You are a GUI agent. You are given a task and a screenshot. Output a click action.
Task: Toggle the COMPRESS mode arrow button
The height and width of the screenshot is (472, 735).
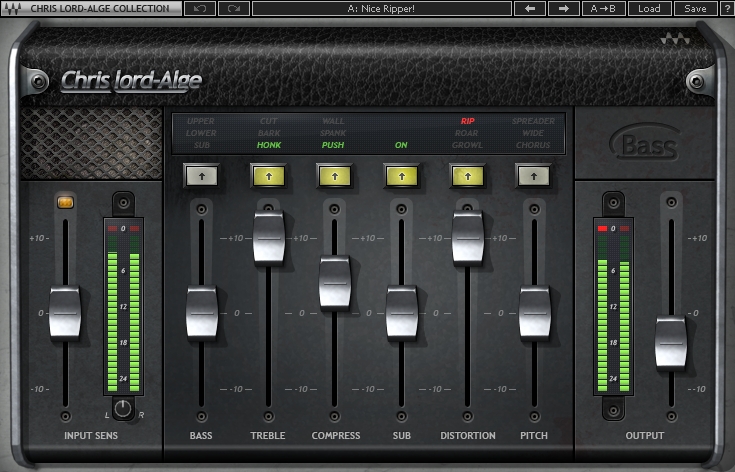point(335,176)
